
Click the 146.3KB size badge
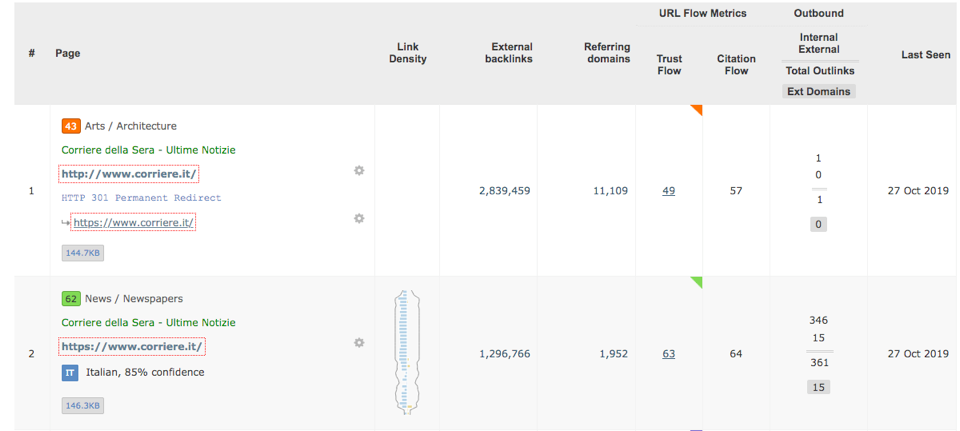point(83,406)
